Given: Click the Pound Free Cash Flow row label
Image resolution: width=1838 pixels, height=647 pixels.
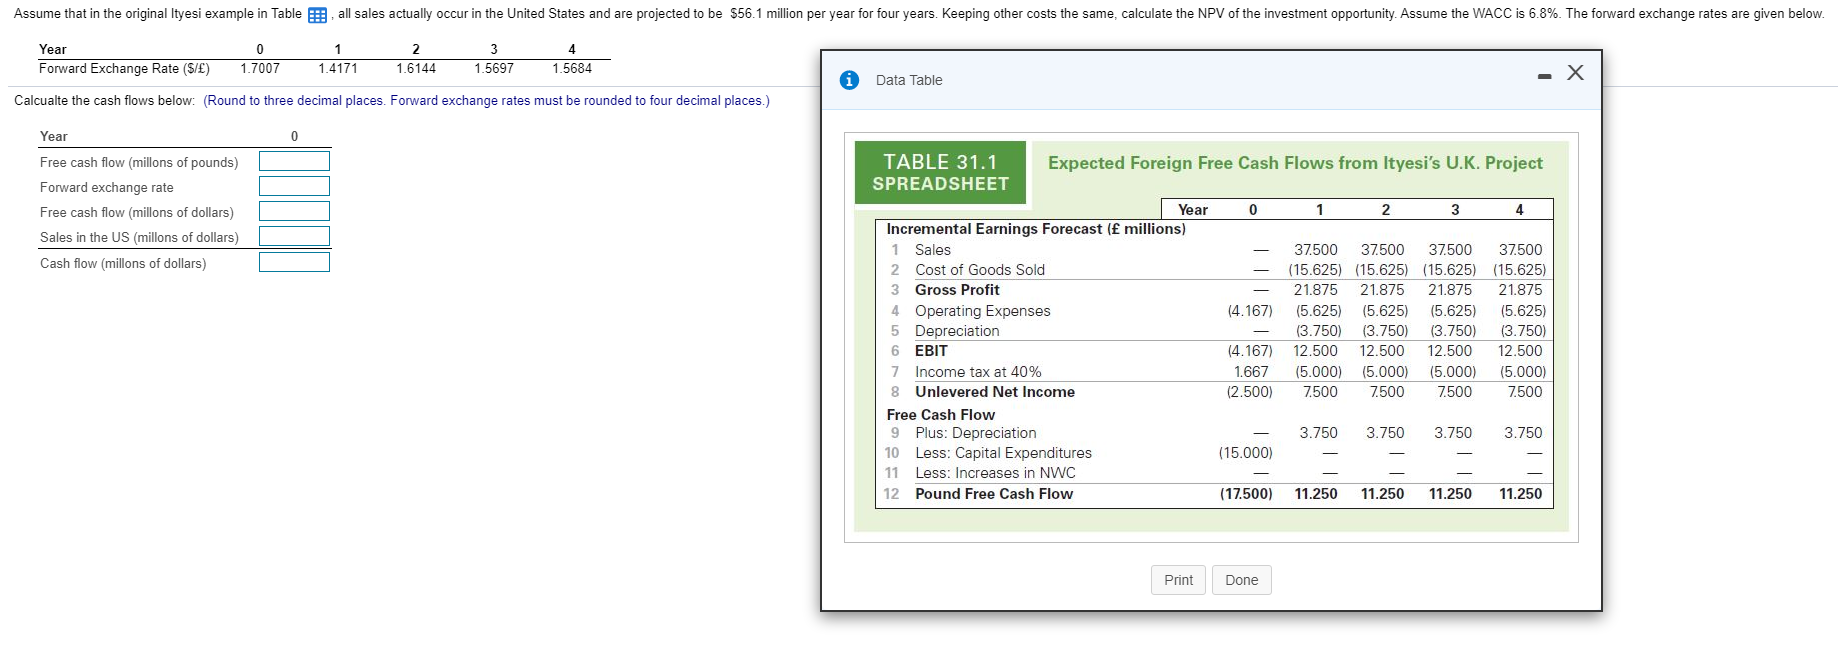Looking at the screenshot, I should click(x=994, y=494).
